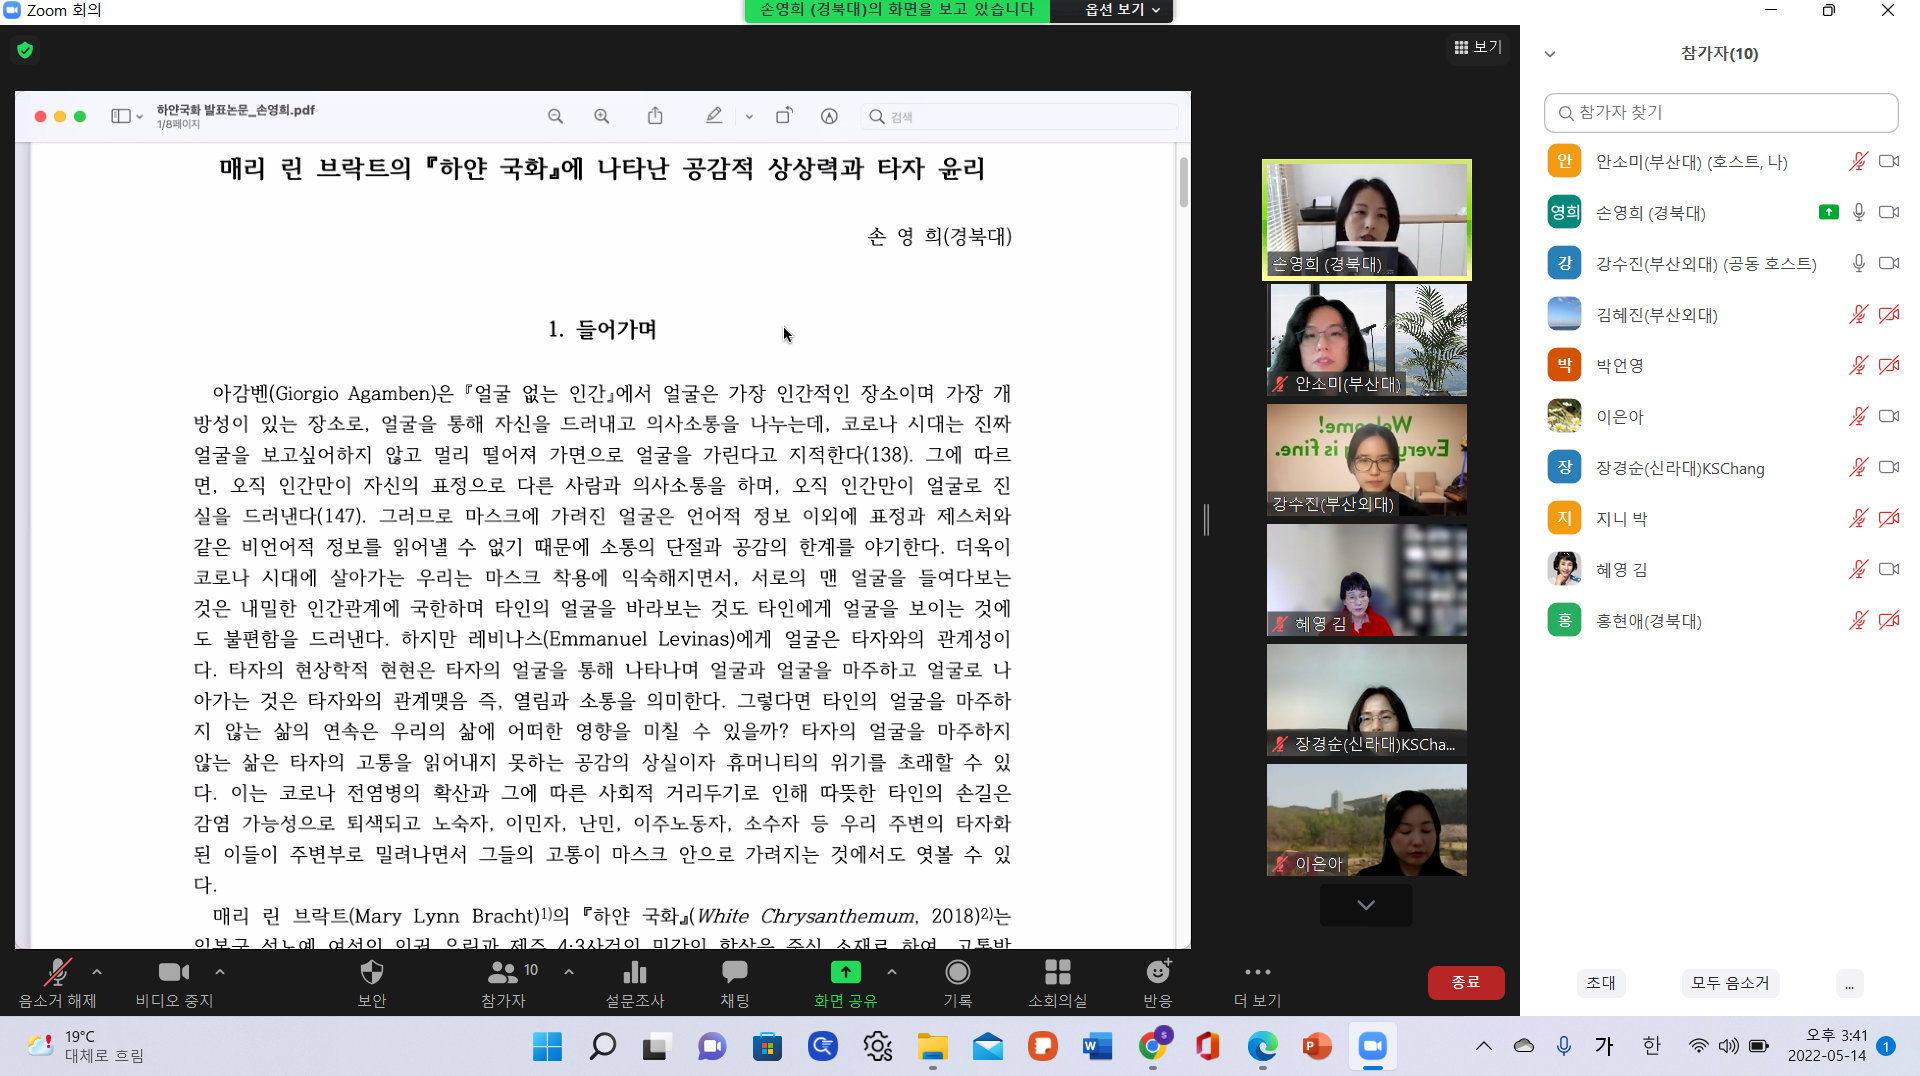Click the shared PDF vertical scrollbar

1183,183
